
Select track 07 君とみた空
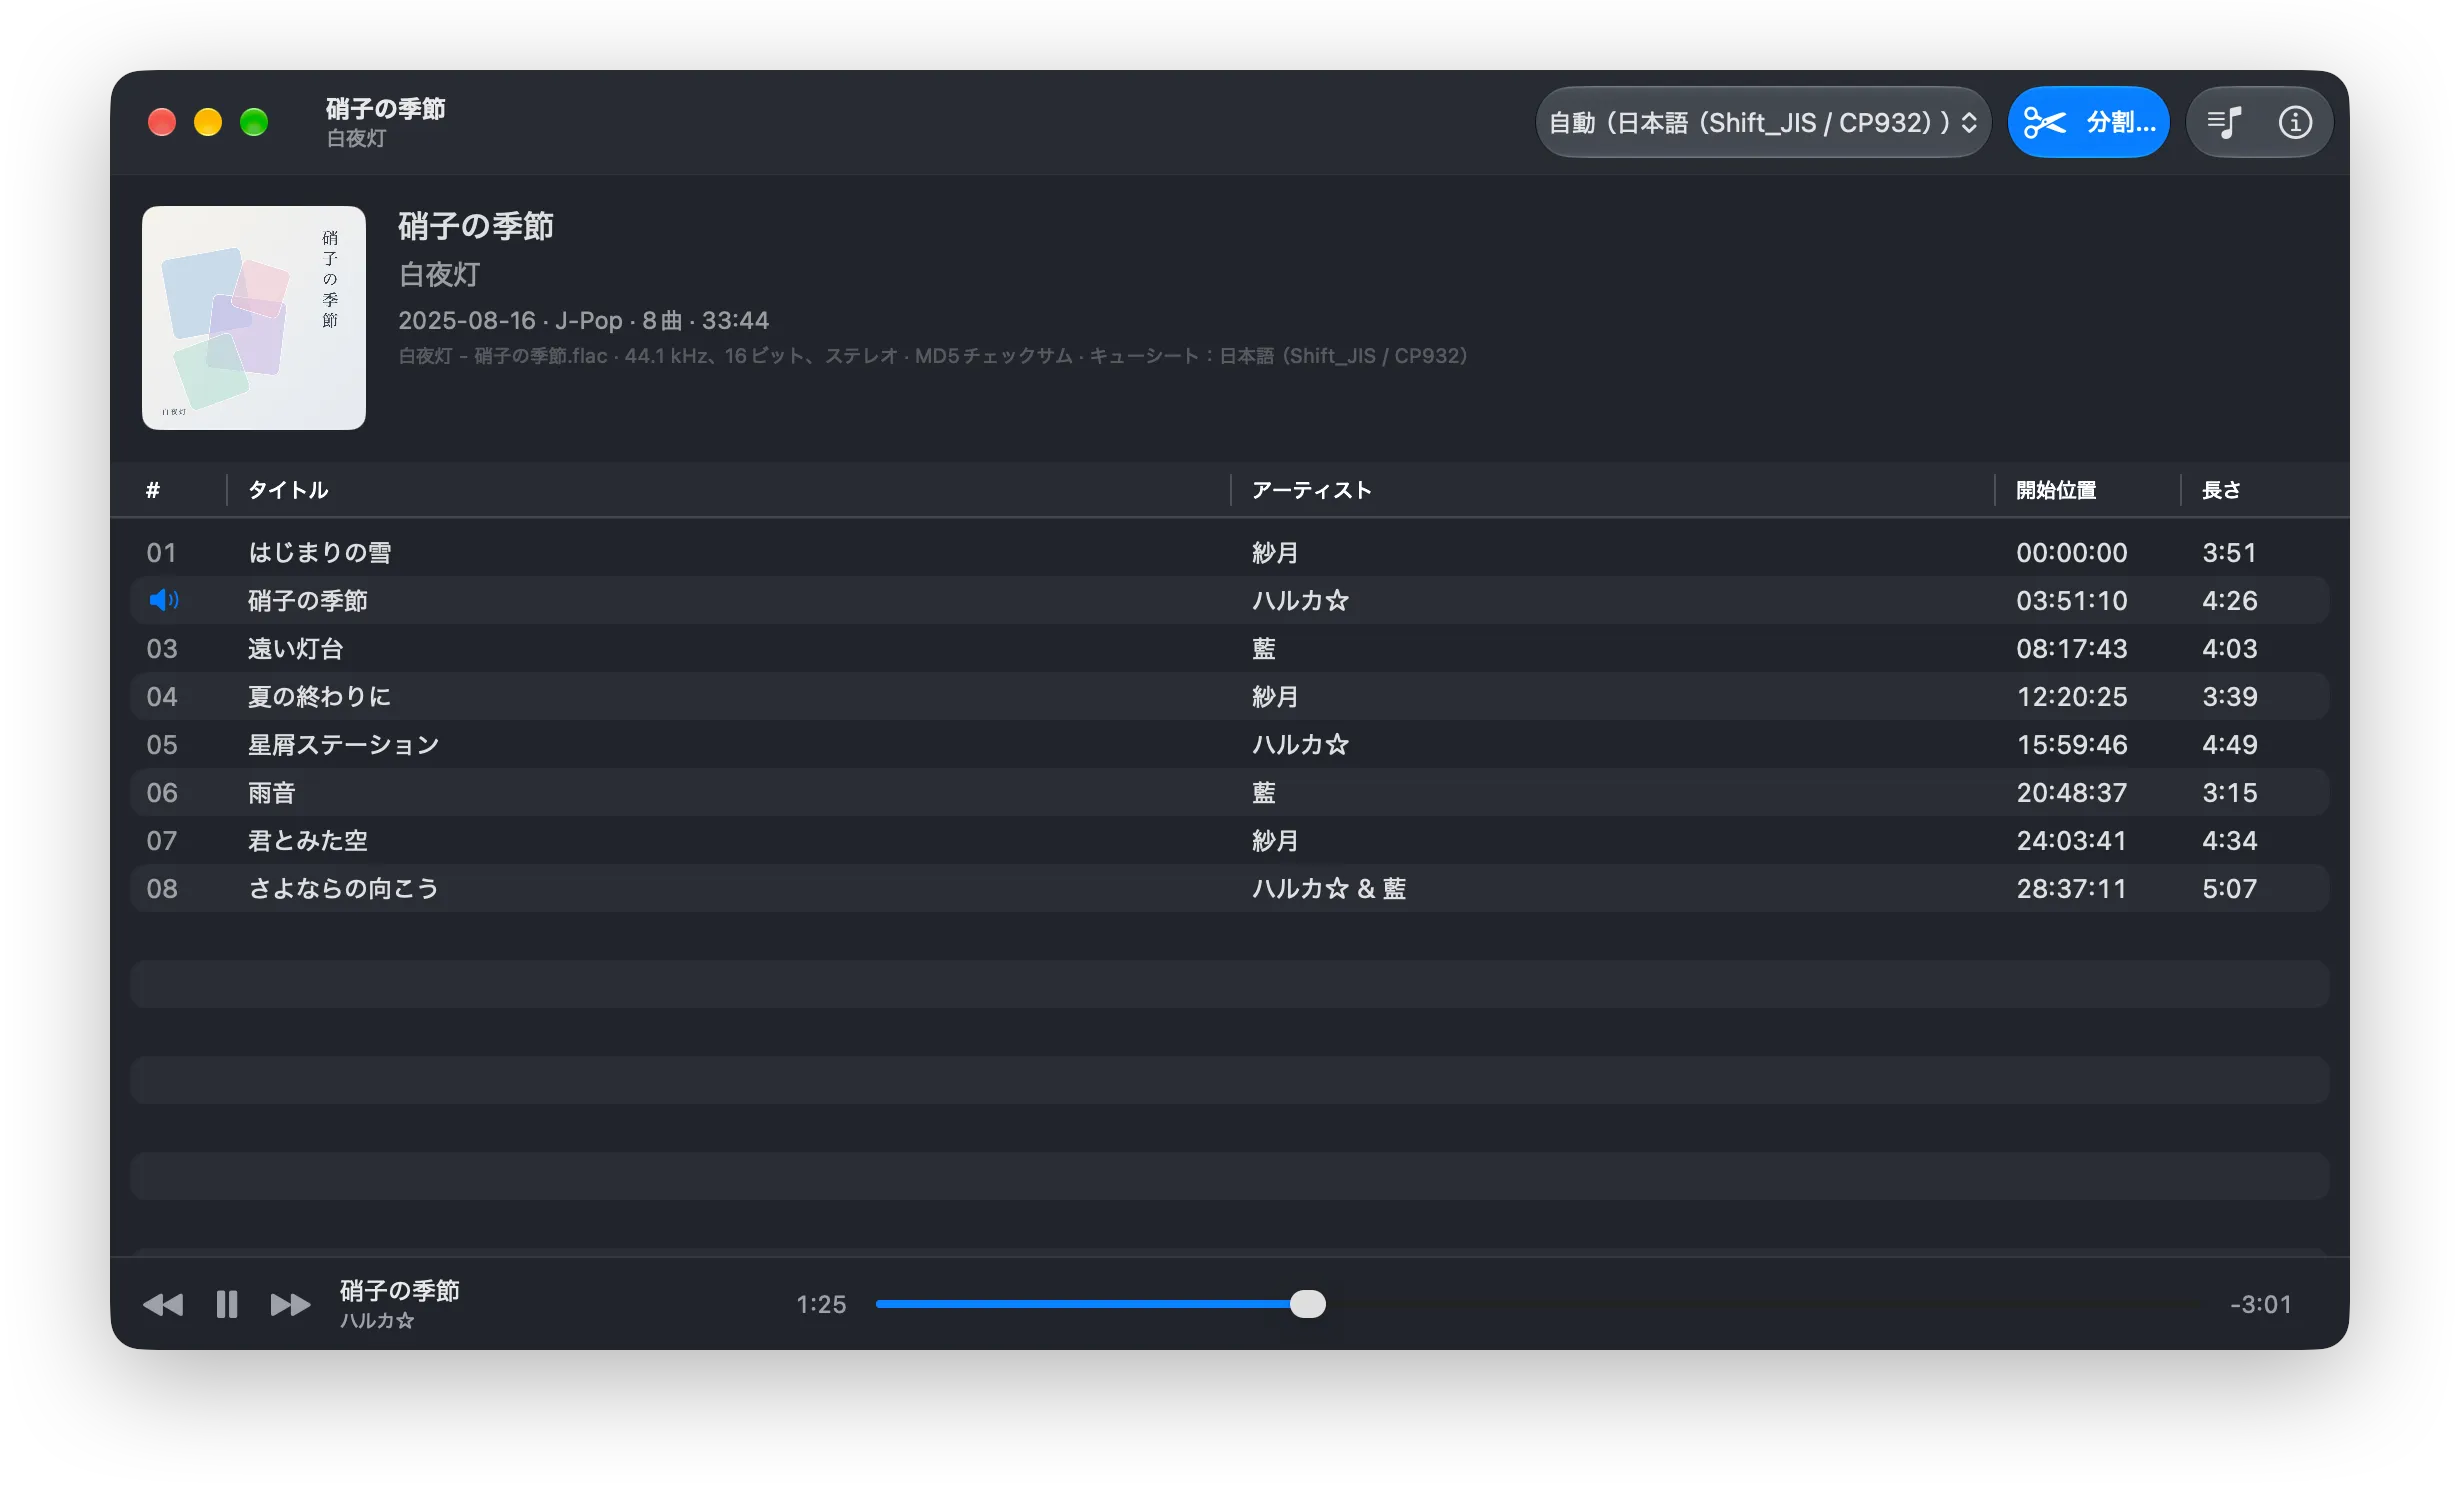point(1229,840)
